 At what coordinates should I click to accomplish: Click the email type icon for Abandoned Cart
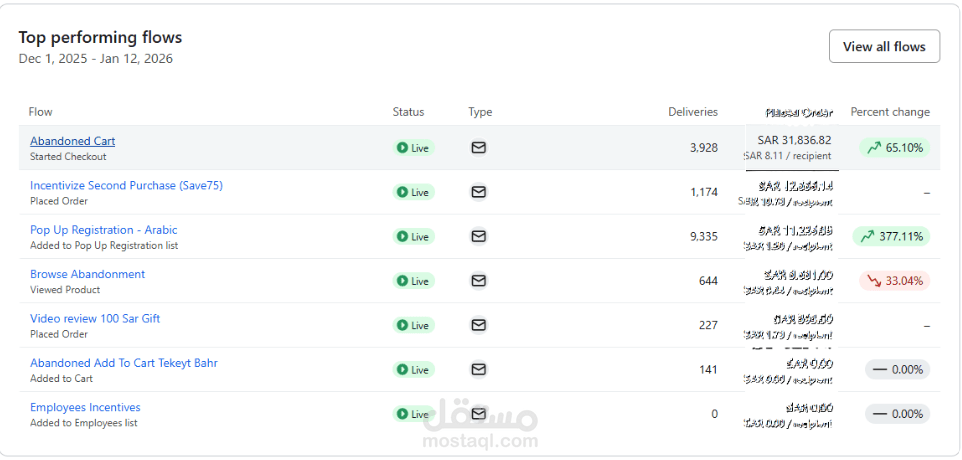479,147
